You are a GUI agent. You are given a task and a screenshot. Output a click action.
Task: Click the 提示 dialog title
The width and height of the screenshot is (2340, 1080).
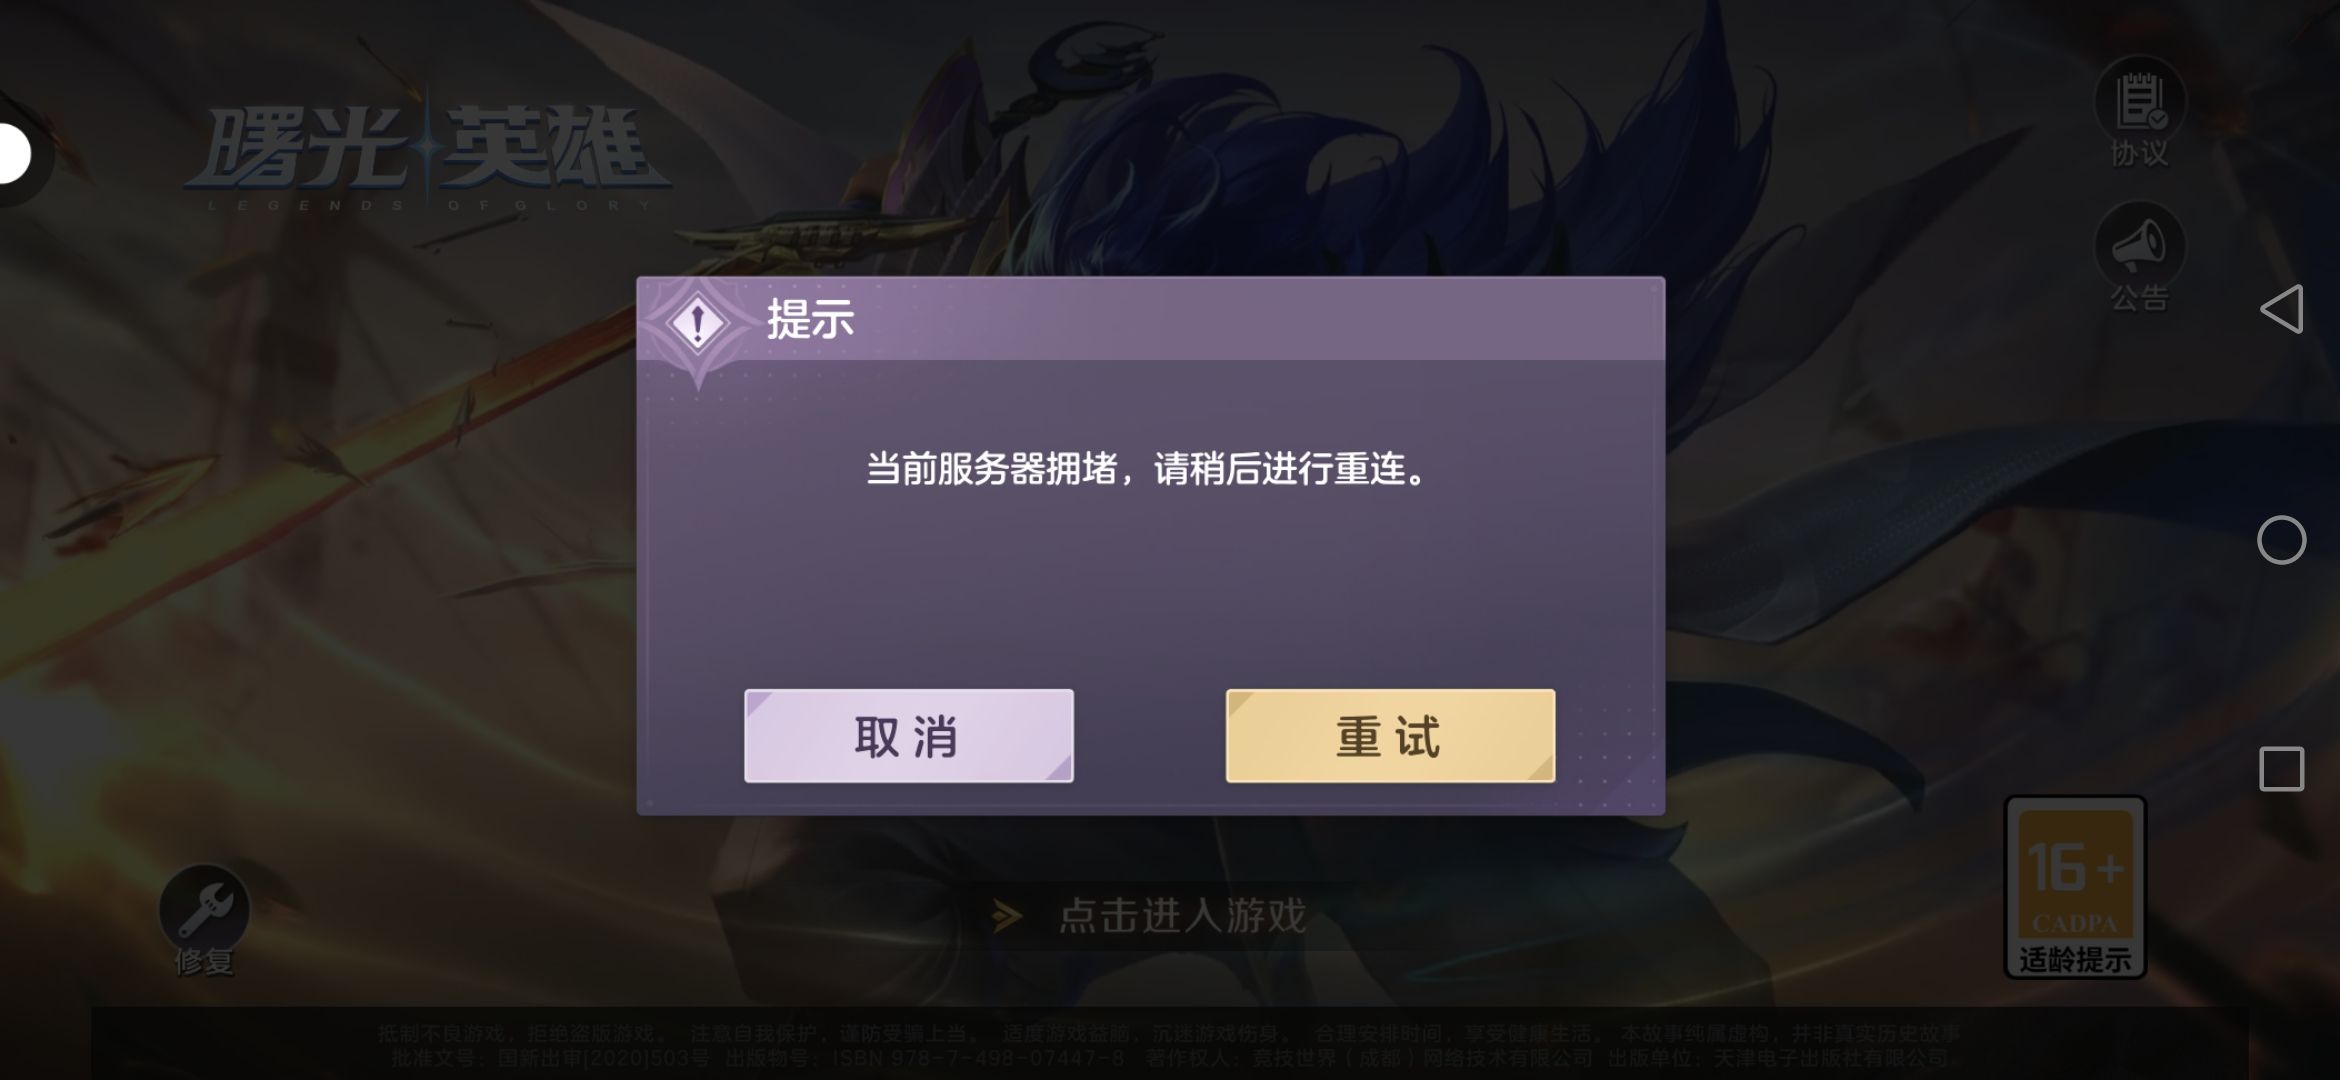coord(810,319)
